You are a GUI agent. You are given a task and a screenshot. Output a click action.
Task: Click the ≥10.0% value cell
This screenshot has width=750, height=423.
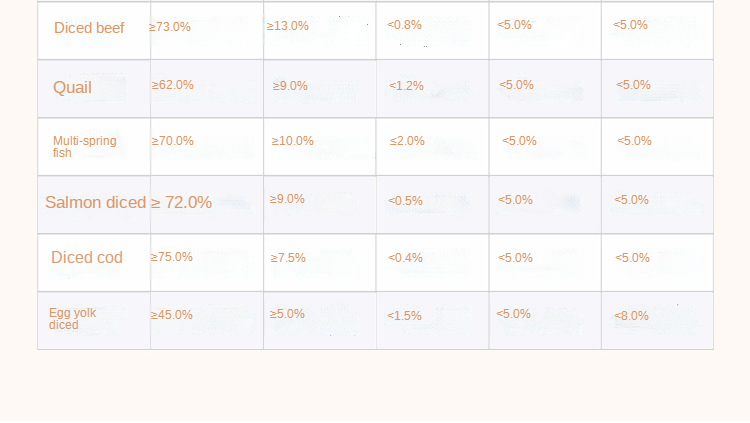(293, 141)
